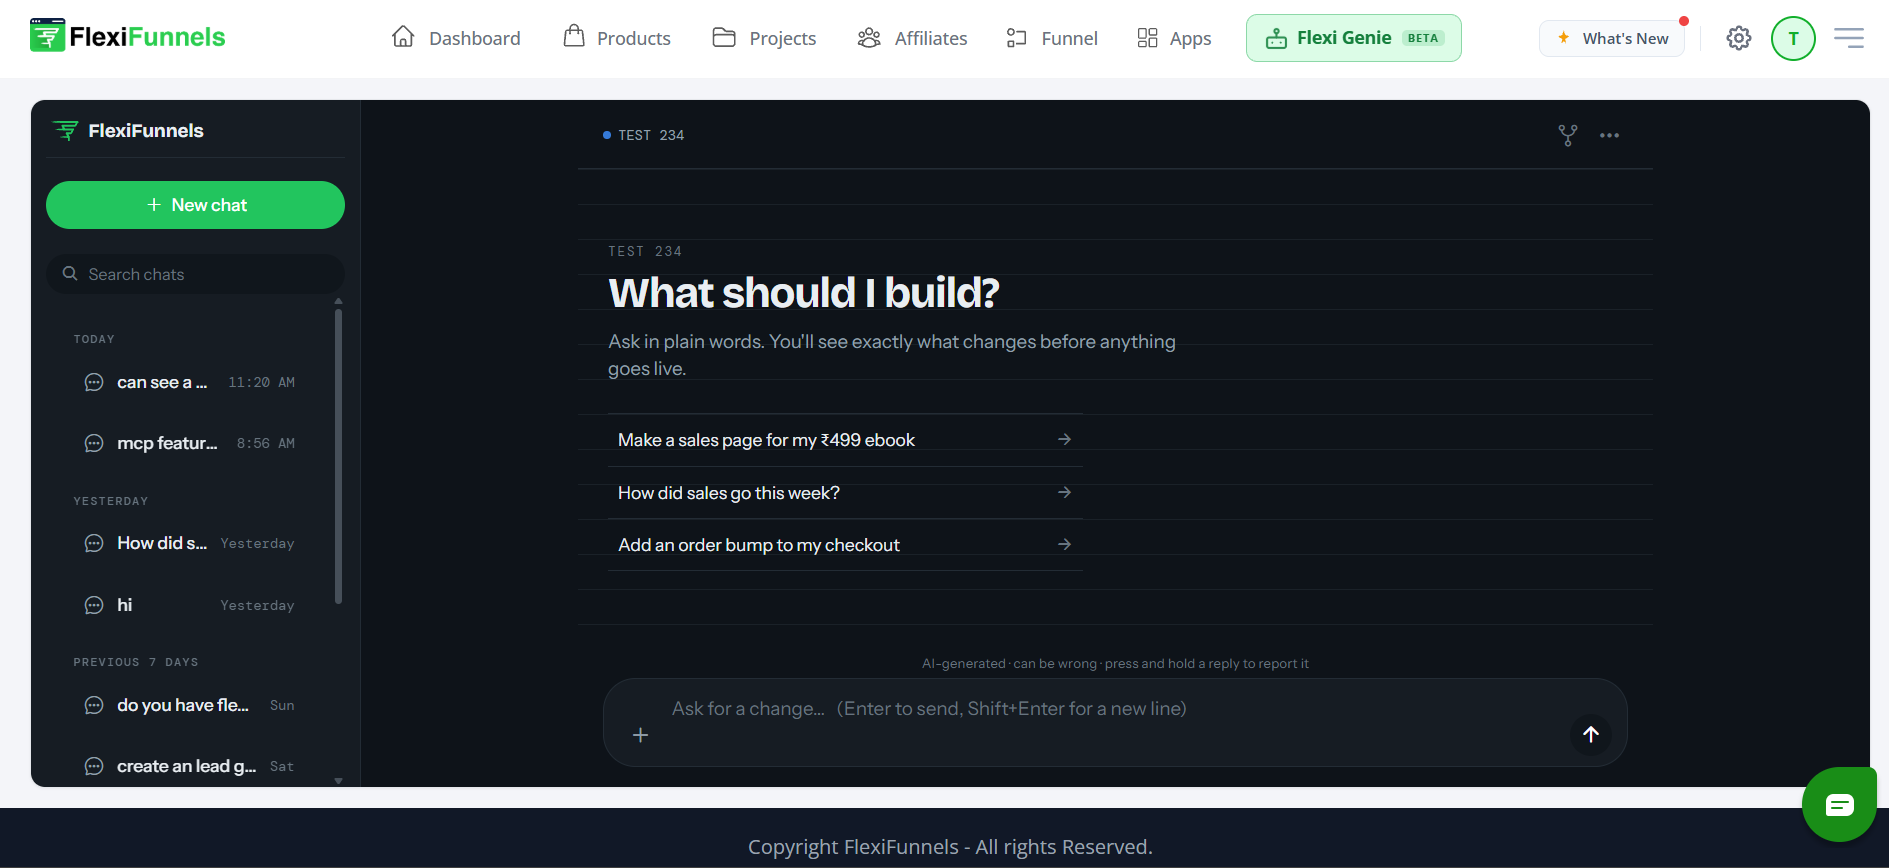Click the chat bubble icon beside 'How did s...'
This screenshot has width=1889, height=868.
click(x=94, y=543)
